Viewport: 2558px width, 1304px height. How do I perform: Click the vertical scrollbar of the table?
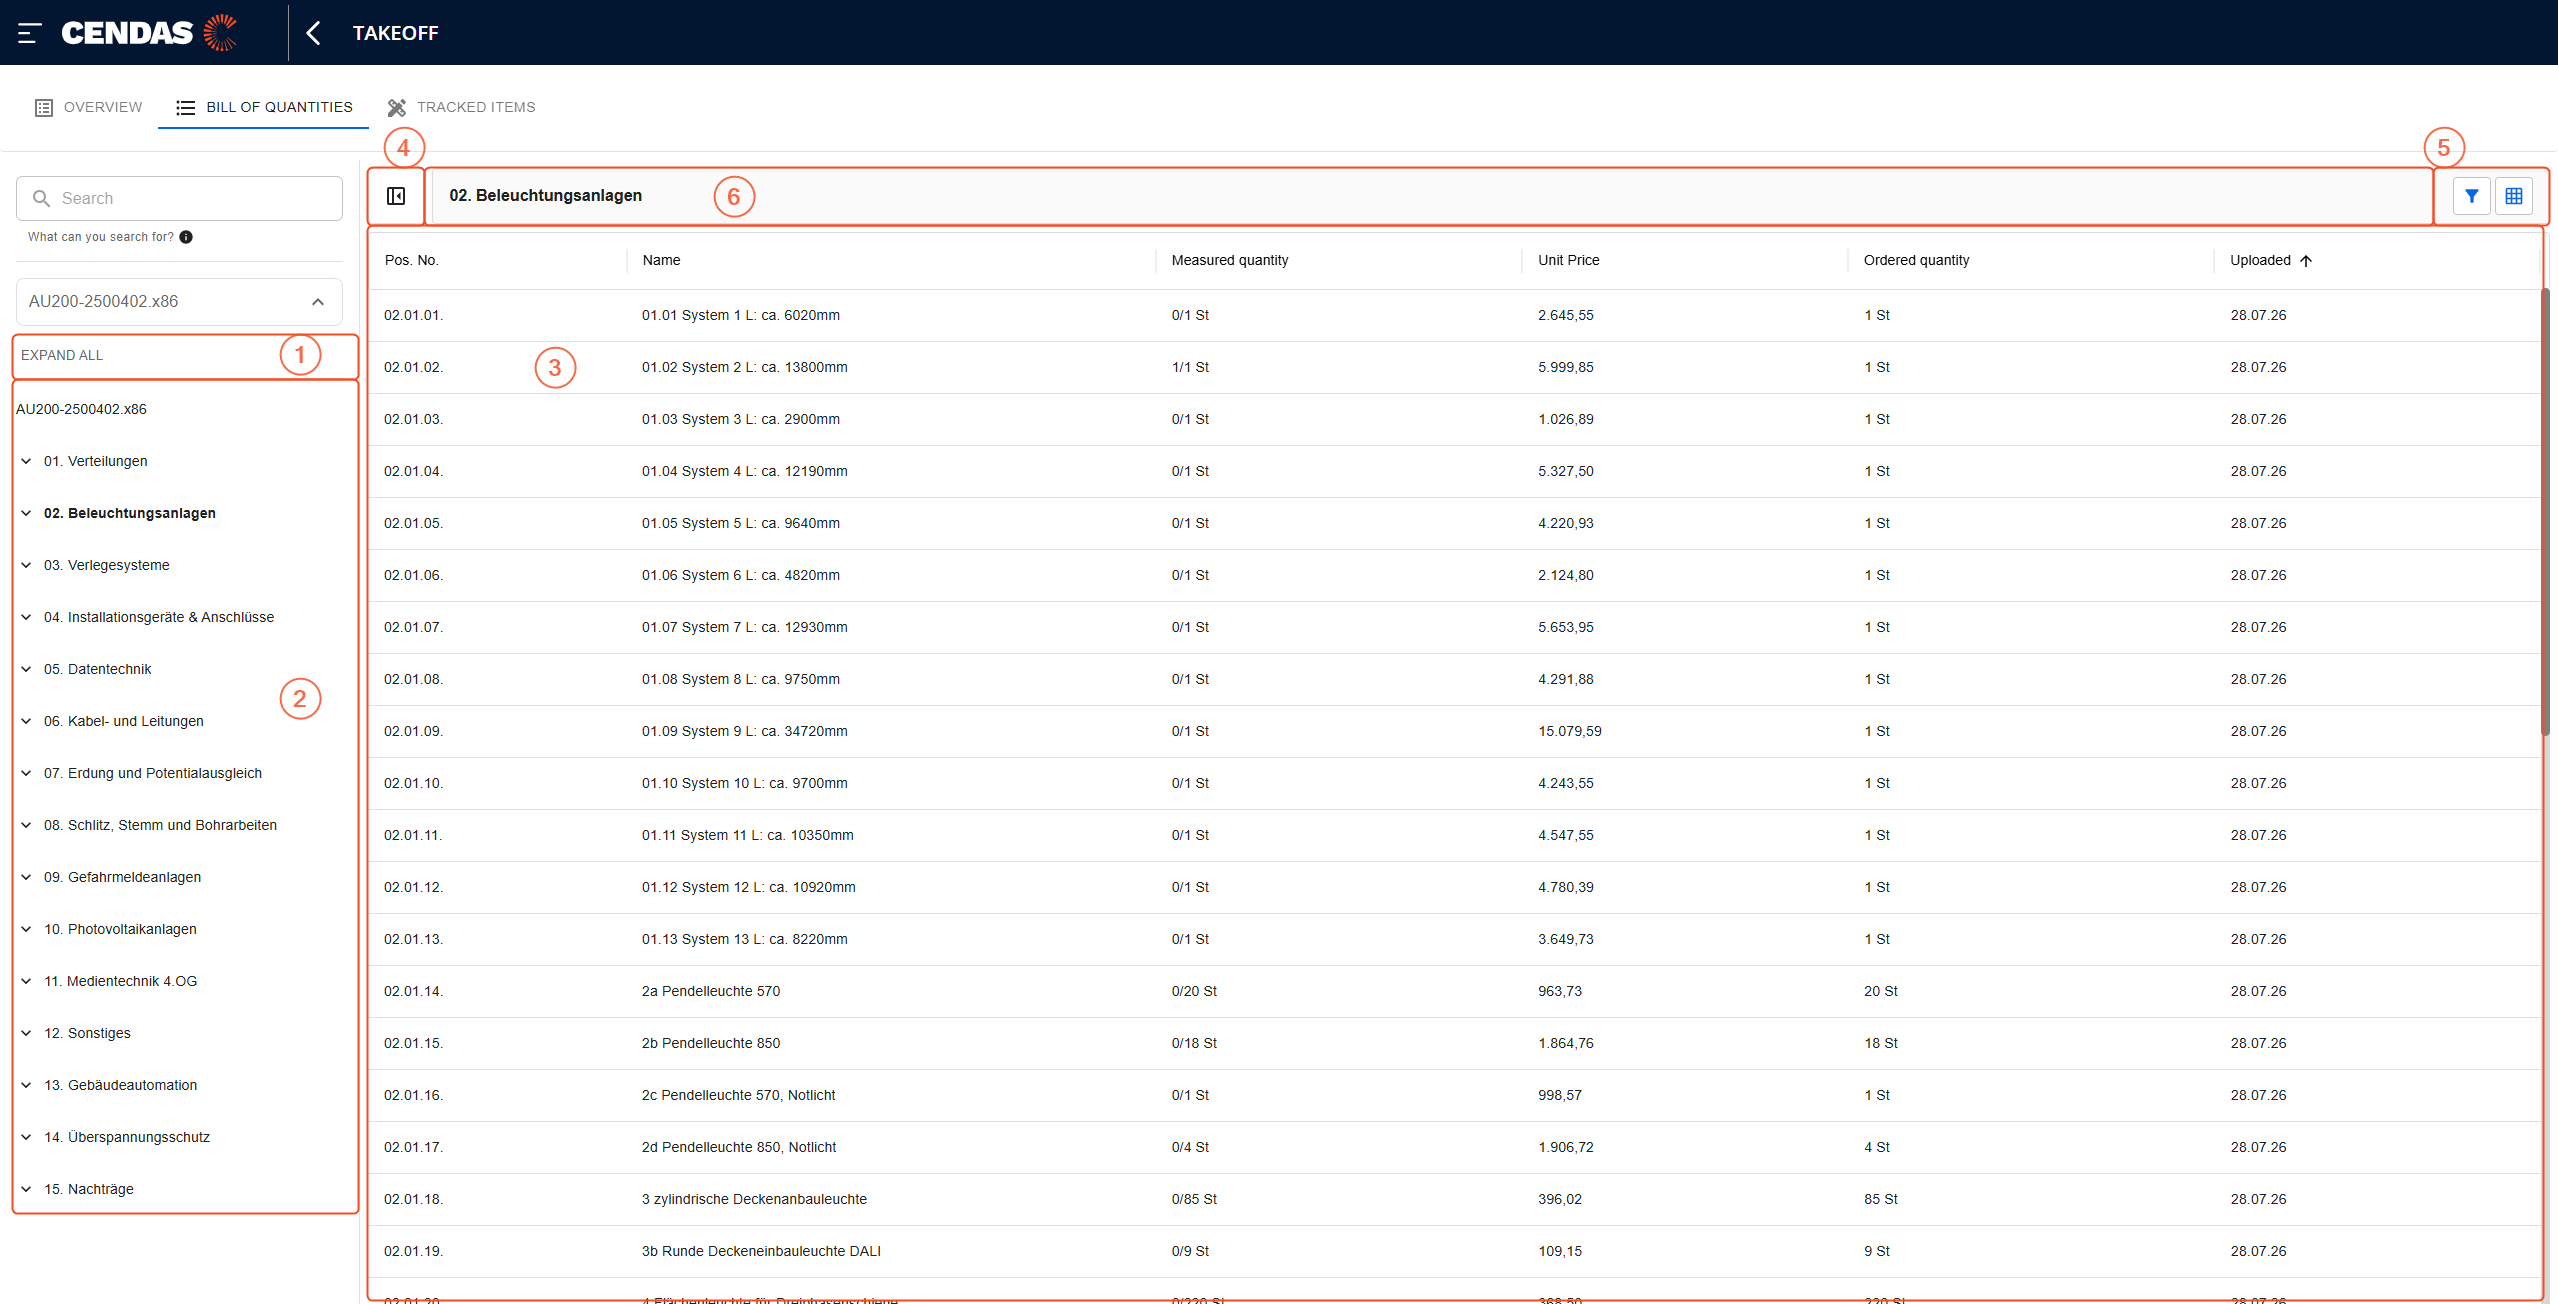[2545, 510]
